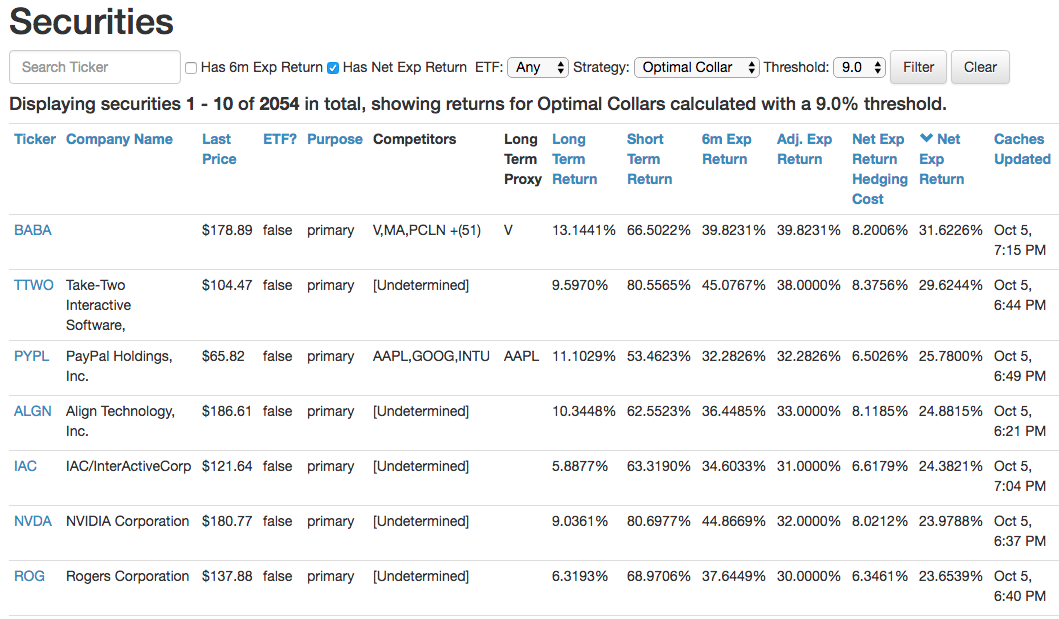Sort by Ticker column header
Image resolution: width=1059 pixels, height=619 pixels.
35,139
